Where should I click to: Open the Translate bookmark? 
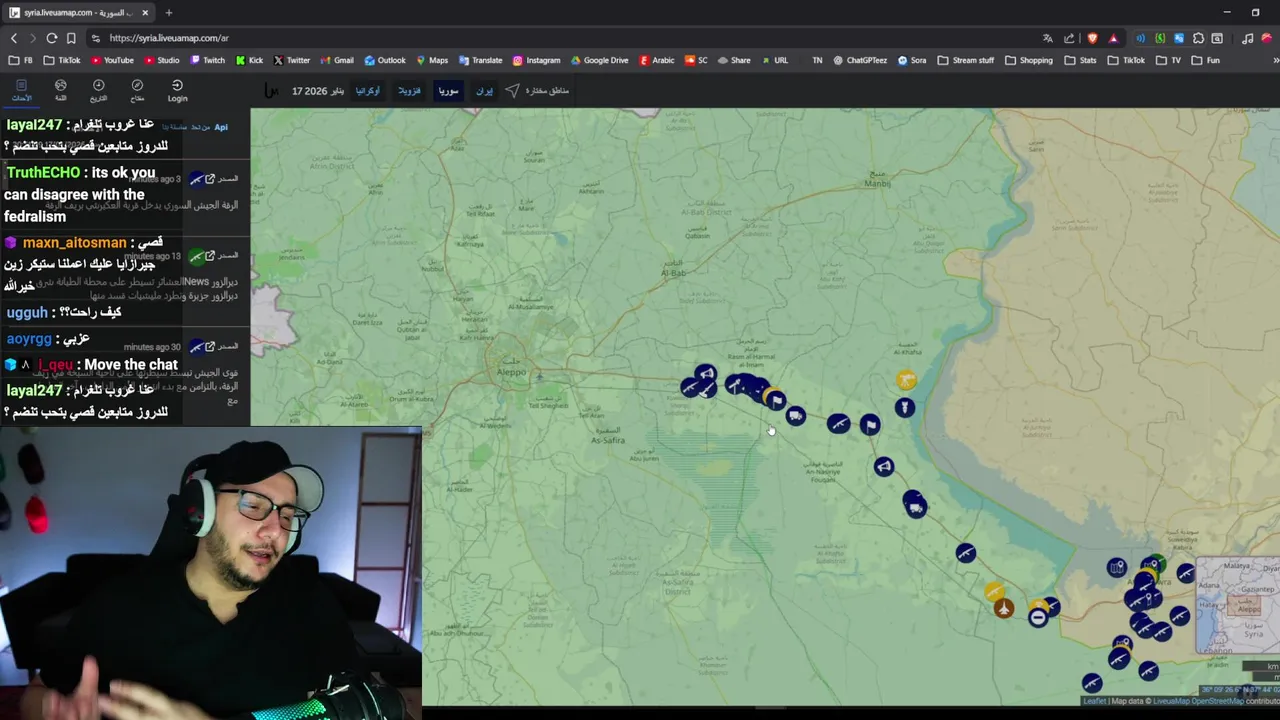480,60
